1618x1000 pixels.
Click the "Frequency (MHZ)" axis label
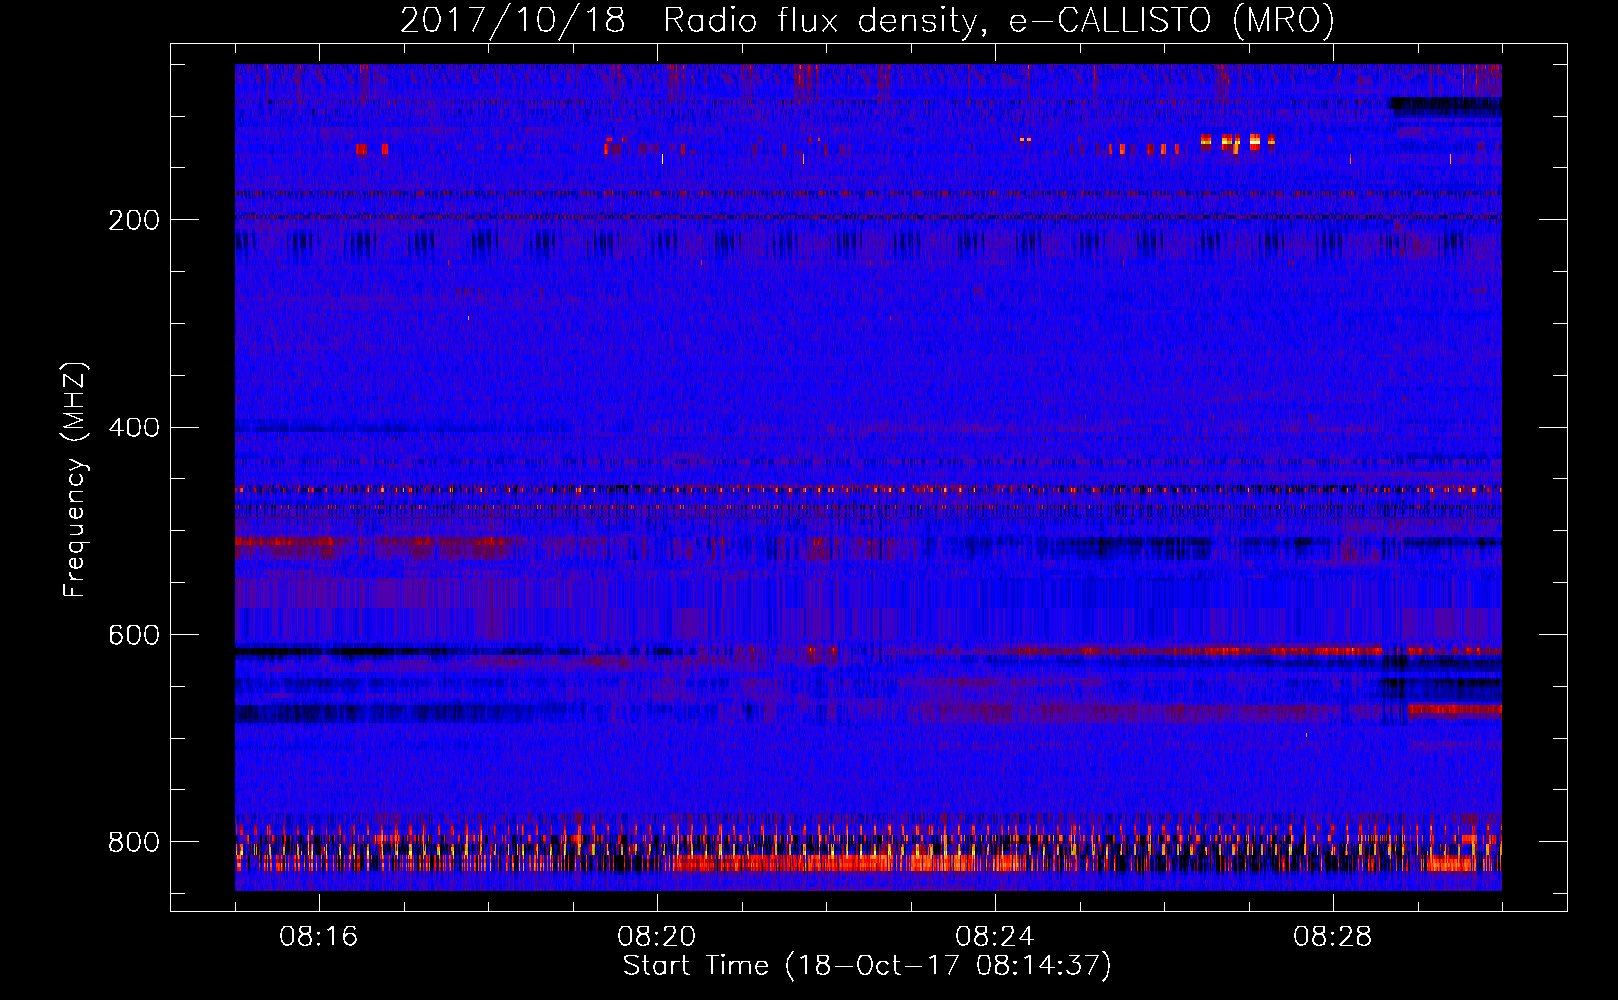[74, 480]
